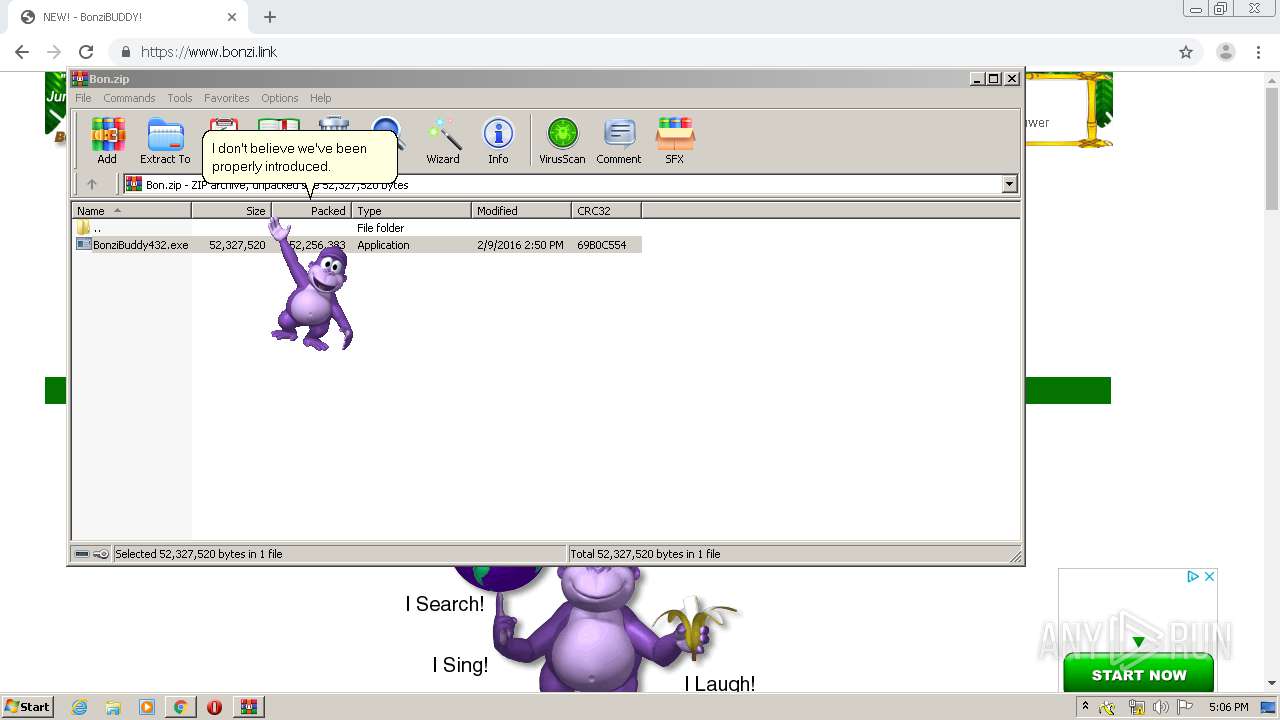This screenshot has width=1280, height=720.
Task: Sort by the Packed column header
Action: click(311, 210)
